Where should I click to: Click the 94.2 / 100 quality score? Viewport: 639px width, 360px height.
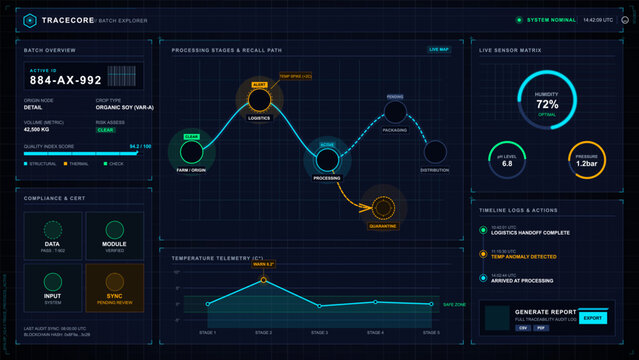pos(141,146)
